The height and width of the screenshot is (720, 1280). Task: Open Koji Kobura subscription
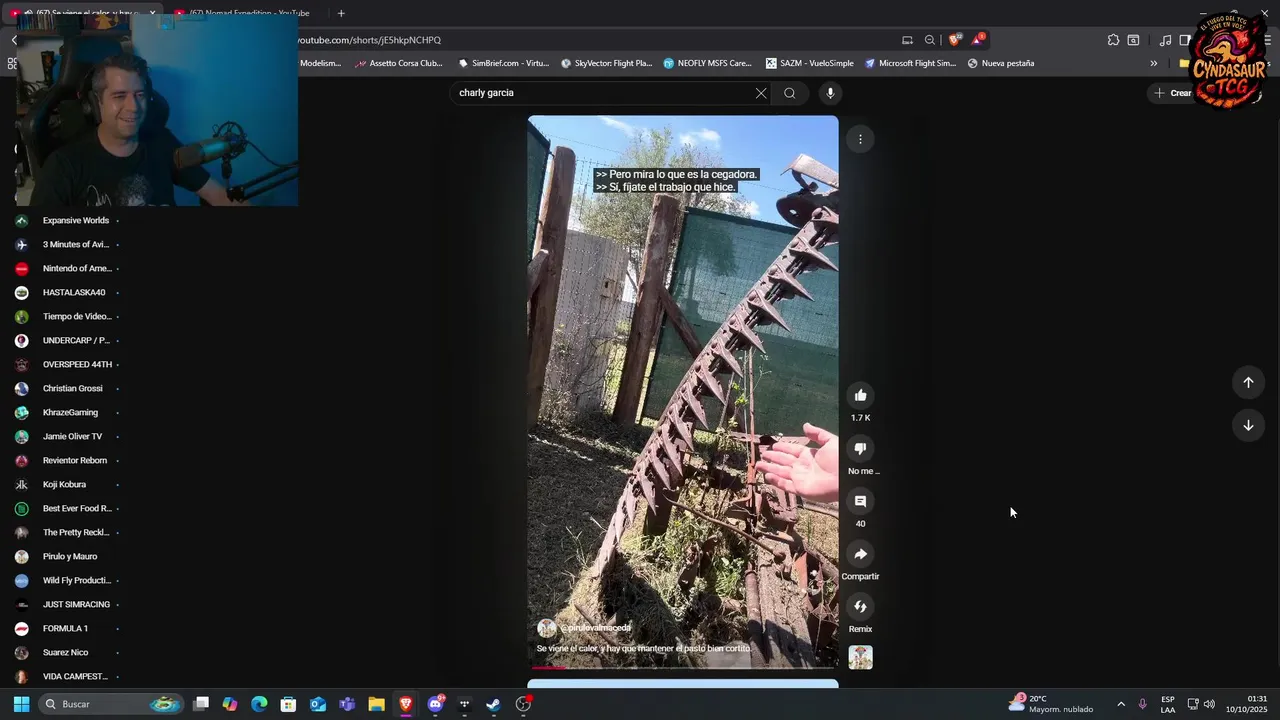(x=66, y=484)
